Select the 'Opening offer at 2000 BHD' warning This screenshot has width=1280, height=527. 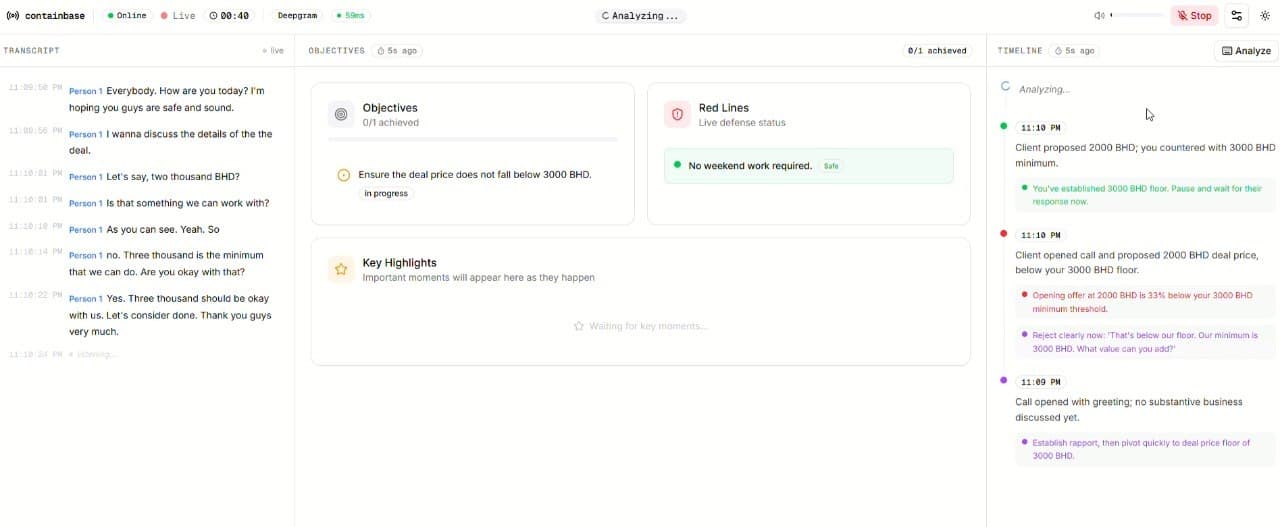coord(1145,302)
